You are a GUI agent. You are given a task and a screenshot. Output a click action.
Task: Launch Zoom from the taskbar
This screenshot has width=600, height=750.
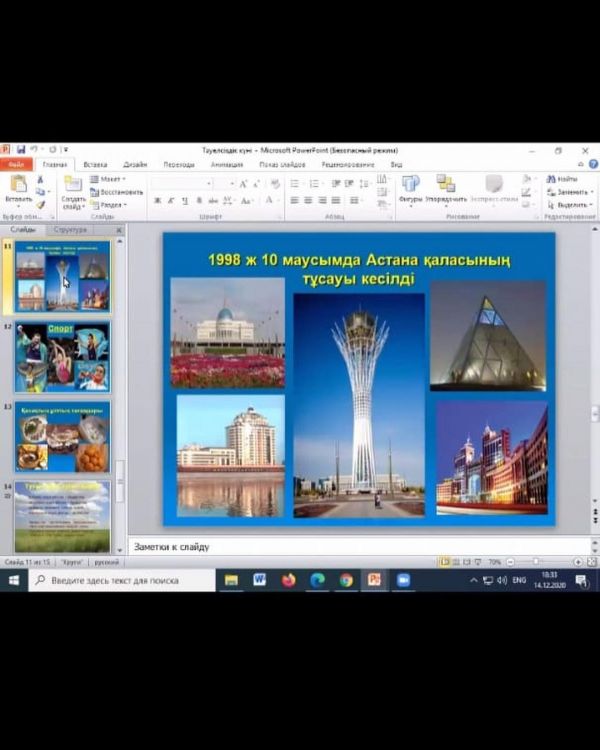tap(404, 580)
